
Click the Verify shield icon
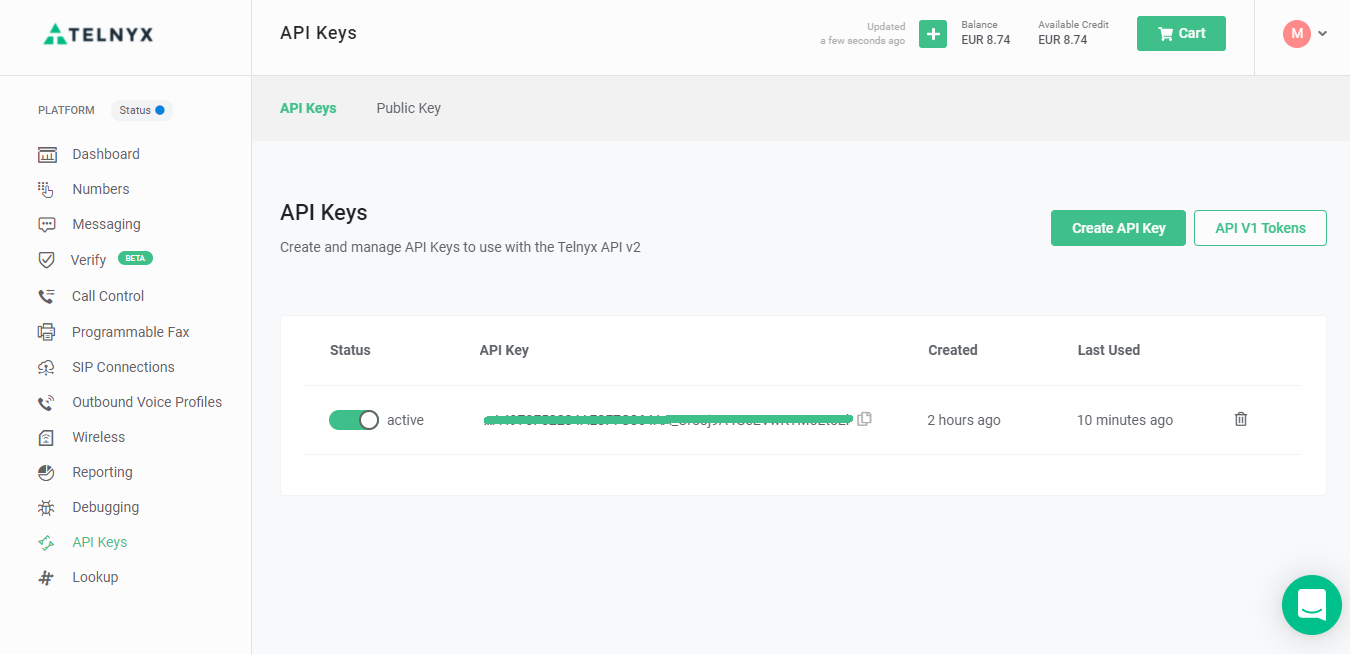46,260
